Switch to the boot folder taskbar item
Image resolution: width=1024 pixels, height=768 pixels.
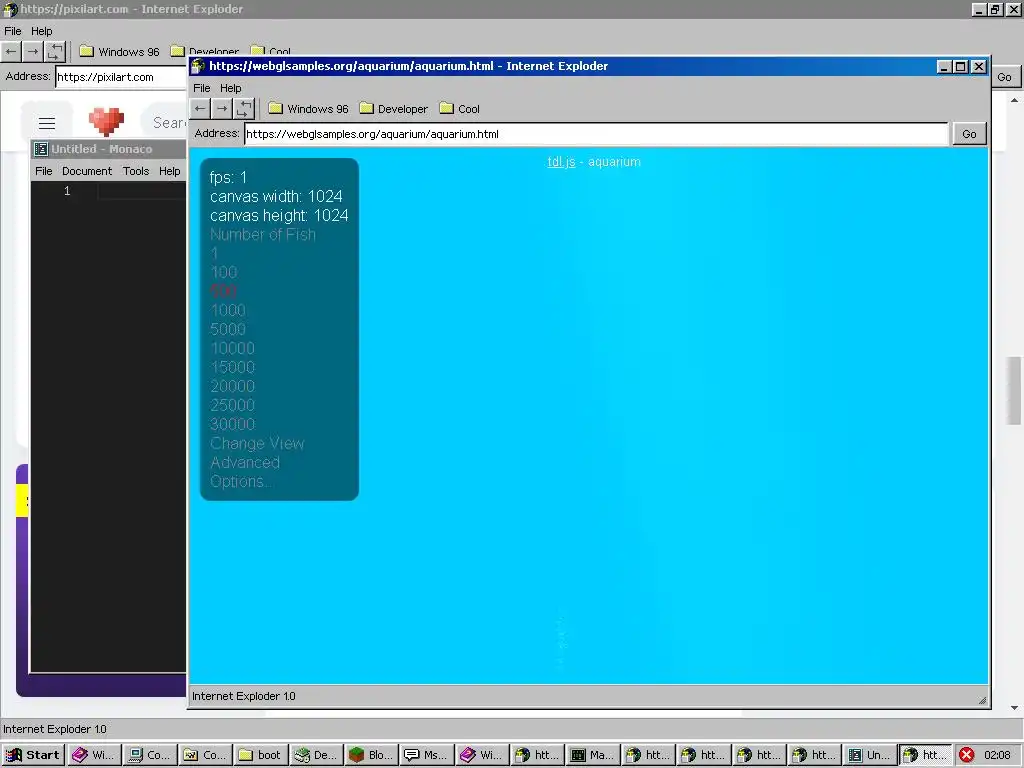coord(260,755)
